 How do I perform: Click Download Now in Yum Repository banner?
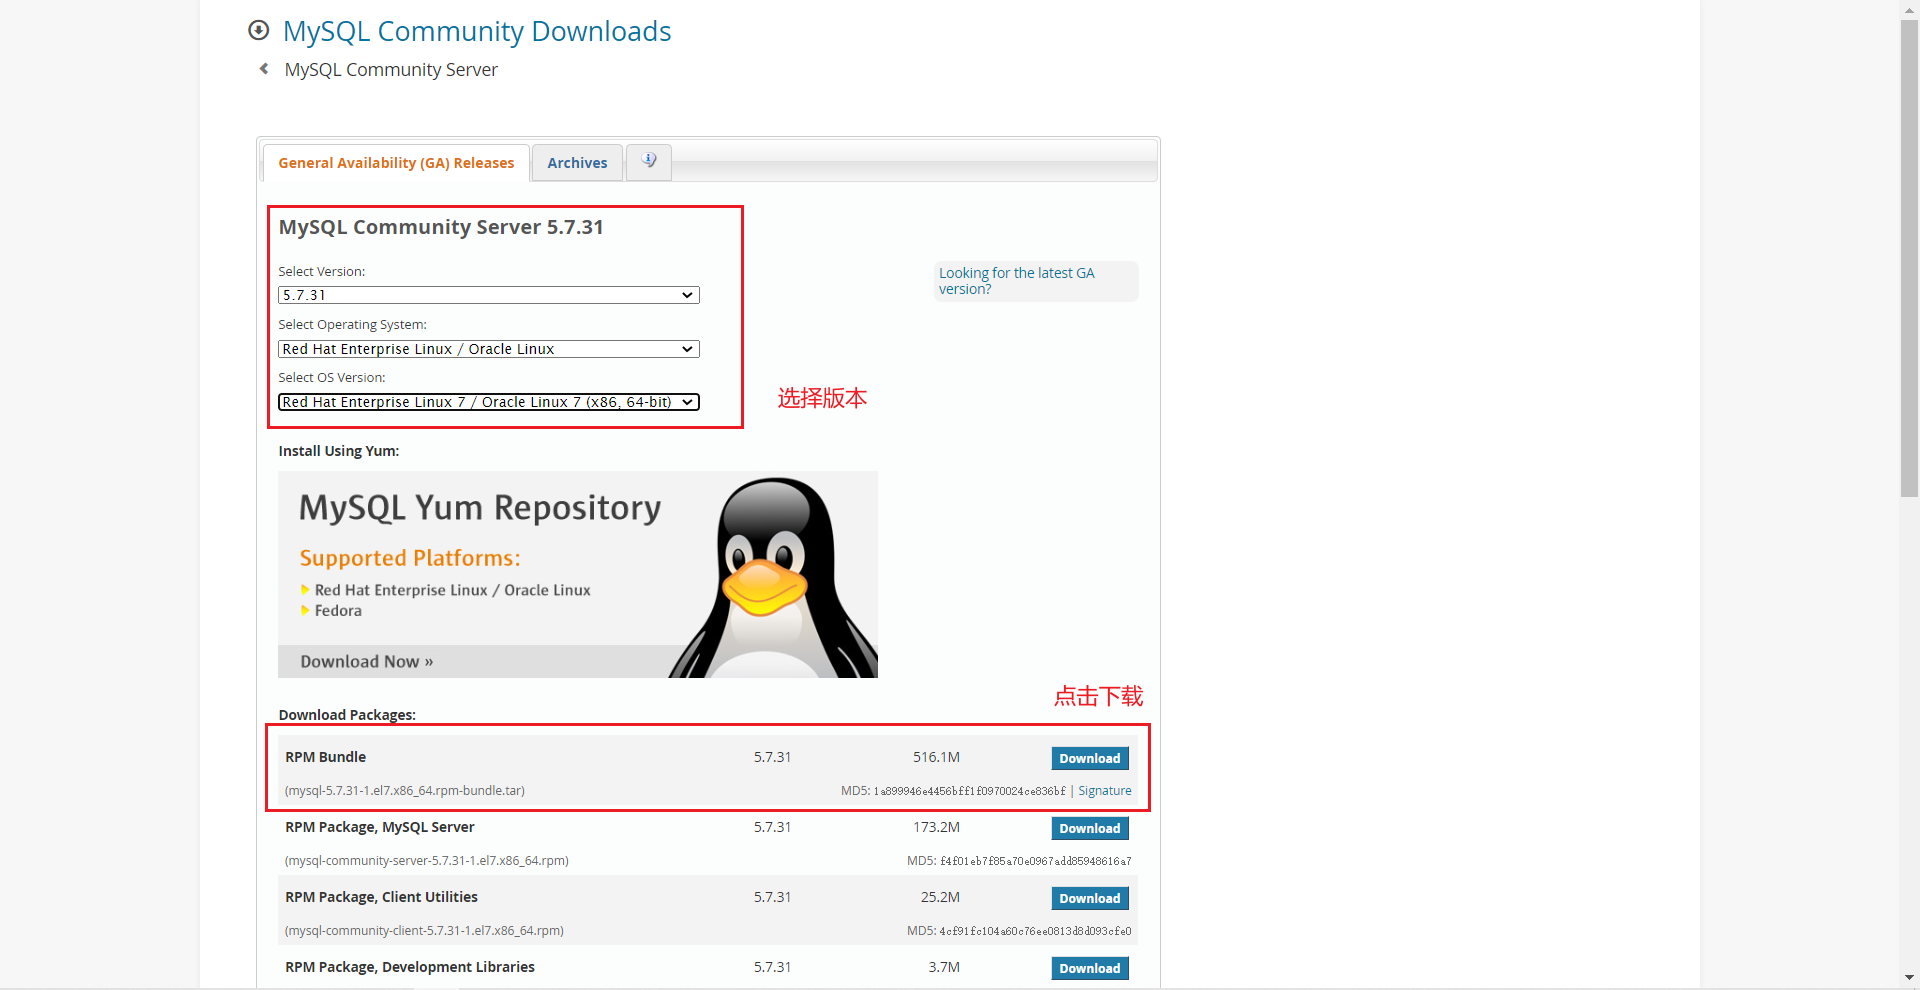(367, 662)
